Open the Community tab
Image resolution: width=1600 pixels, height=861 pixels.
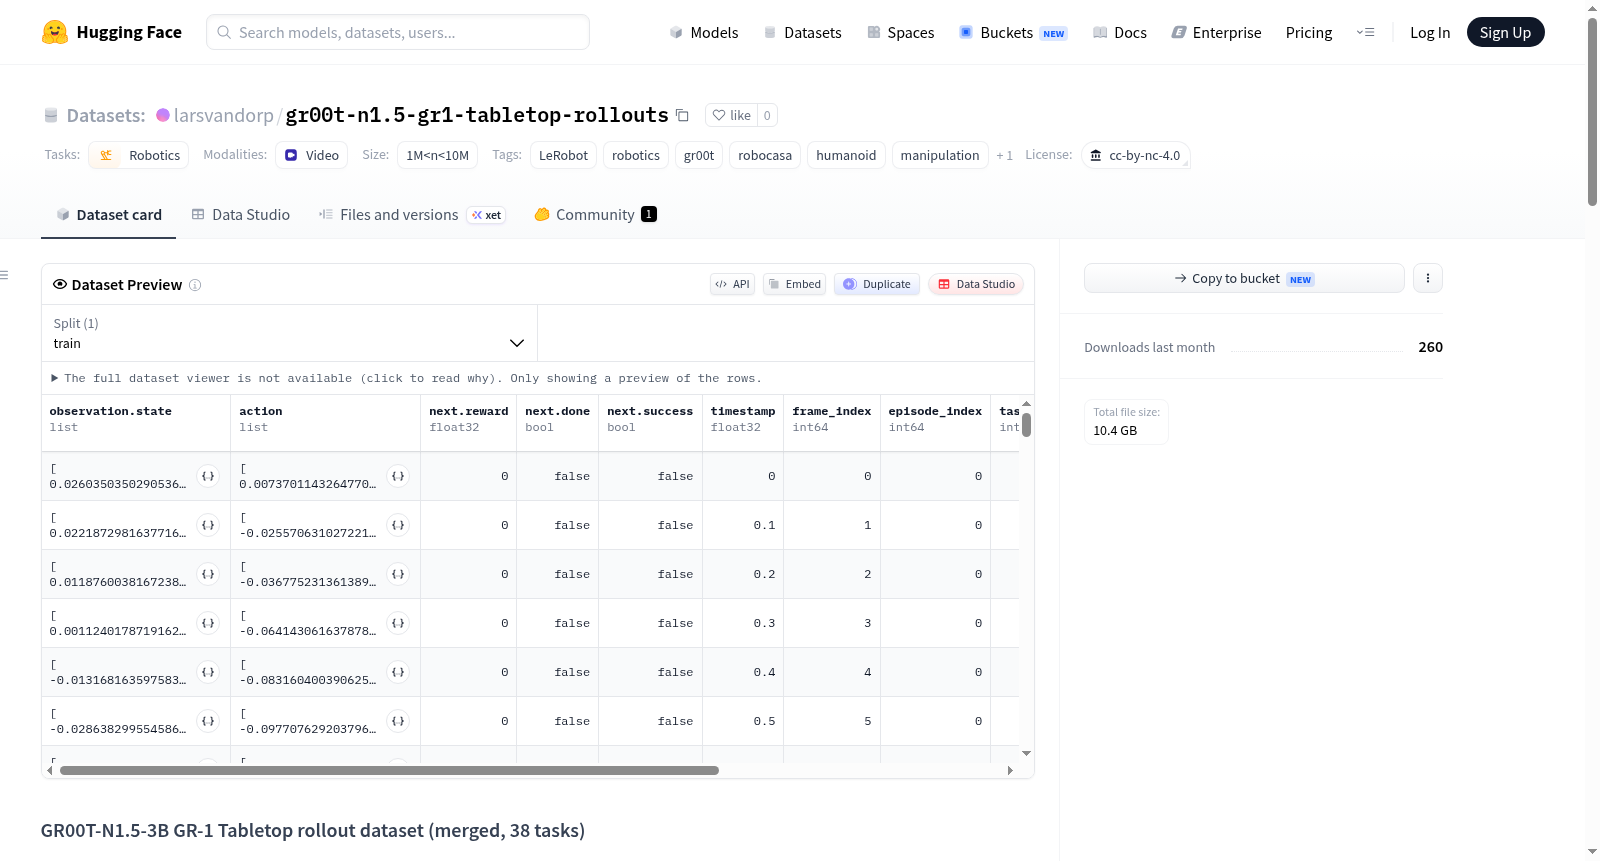[x=595, y=214]
